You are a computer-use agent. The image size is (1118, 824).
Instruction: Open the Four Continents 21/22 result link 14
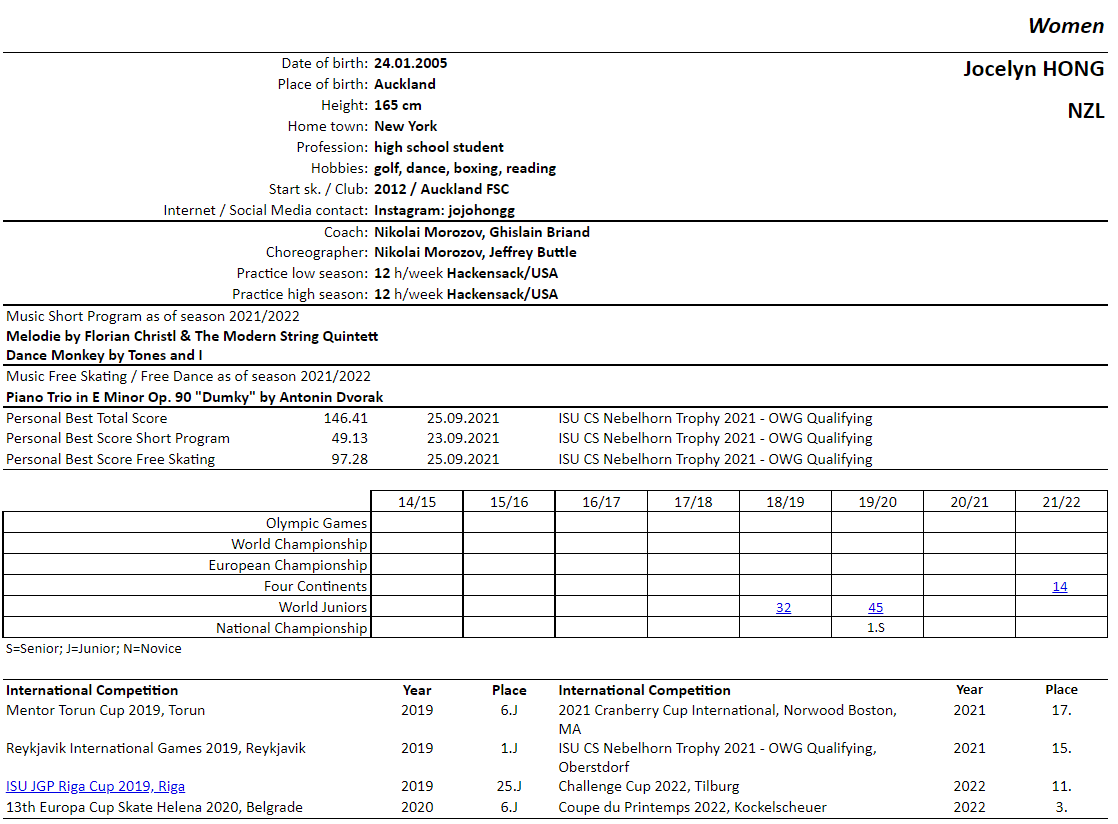click(x=1060, y=587)
